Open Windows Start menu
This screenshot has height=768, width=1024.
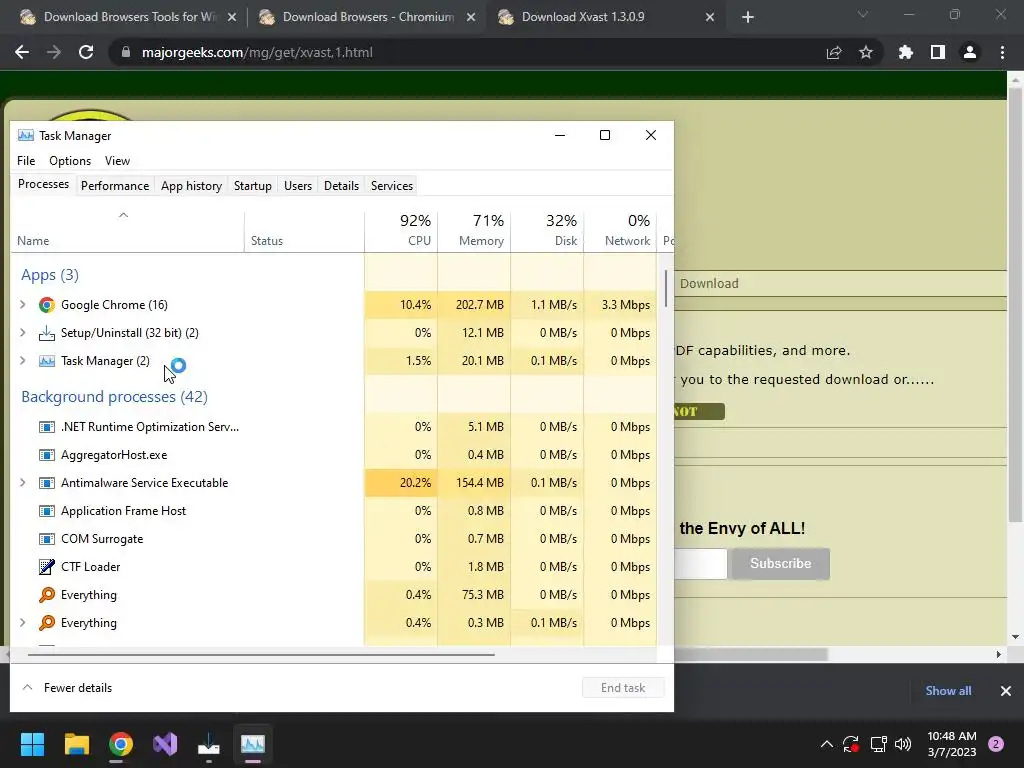(x=32, y=744)
